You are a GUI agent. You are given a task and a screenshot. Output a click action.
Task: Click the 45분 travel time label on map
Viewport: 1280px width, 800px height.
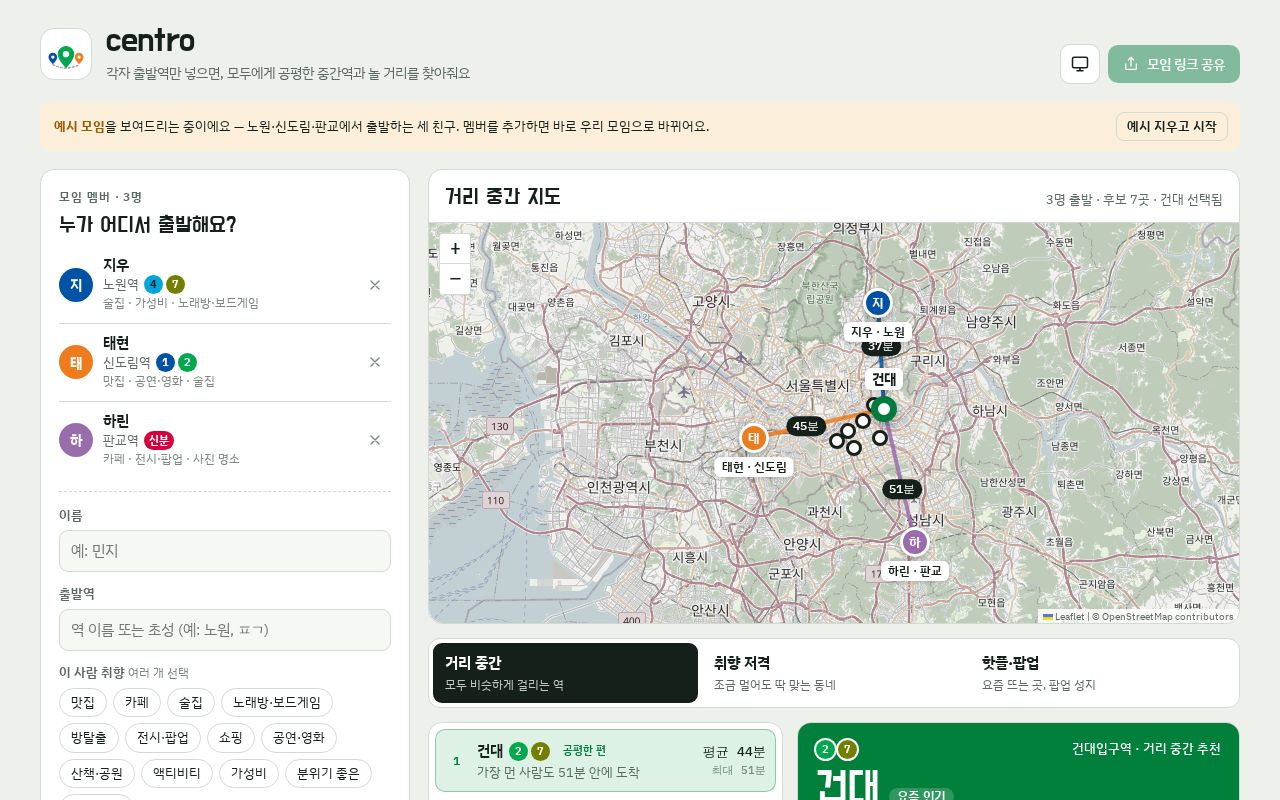coord(805,426)
